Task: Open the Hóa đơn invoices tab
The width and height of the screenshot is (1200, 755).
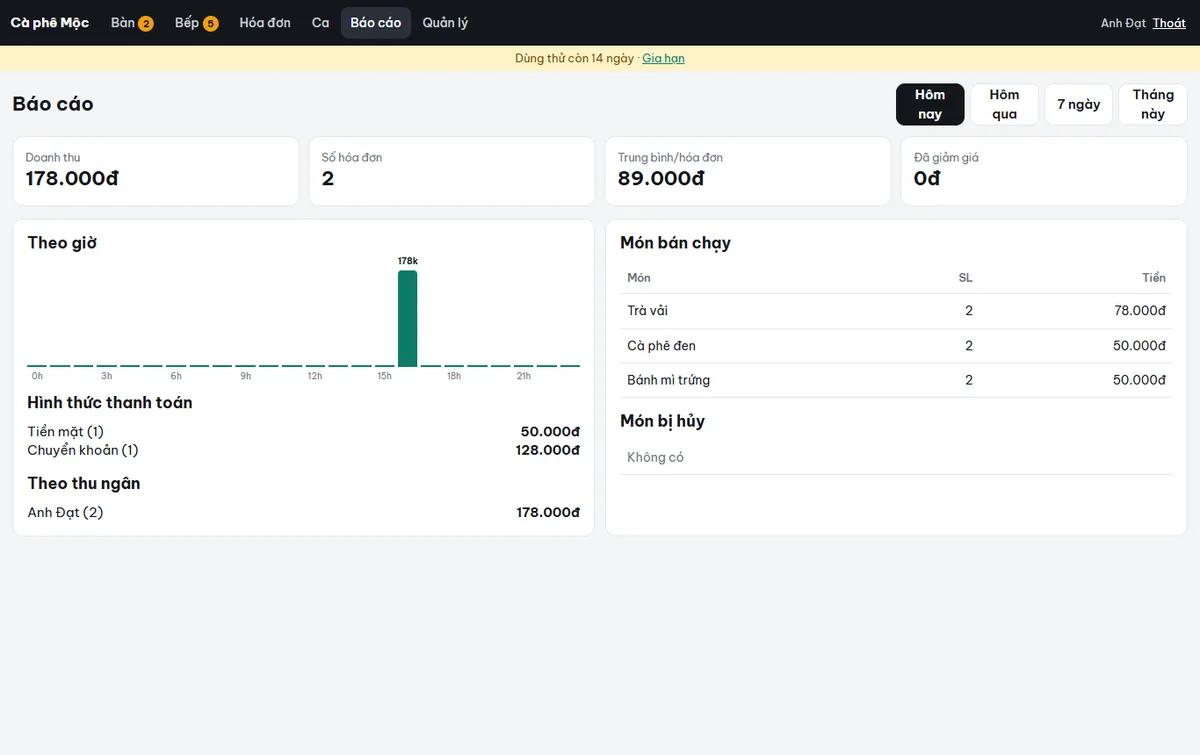Action: pyautogui.click(x=265, y=23)
